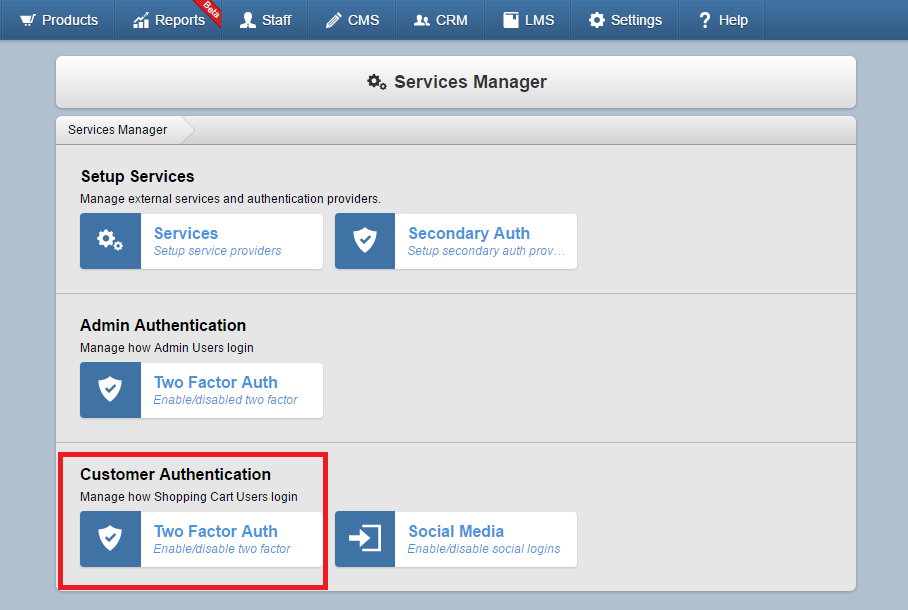Viewport: 908px width, 610px height.
Task: Open the Products menu
Action: point(58,20)
